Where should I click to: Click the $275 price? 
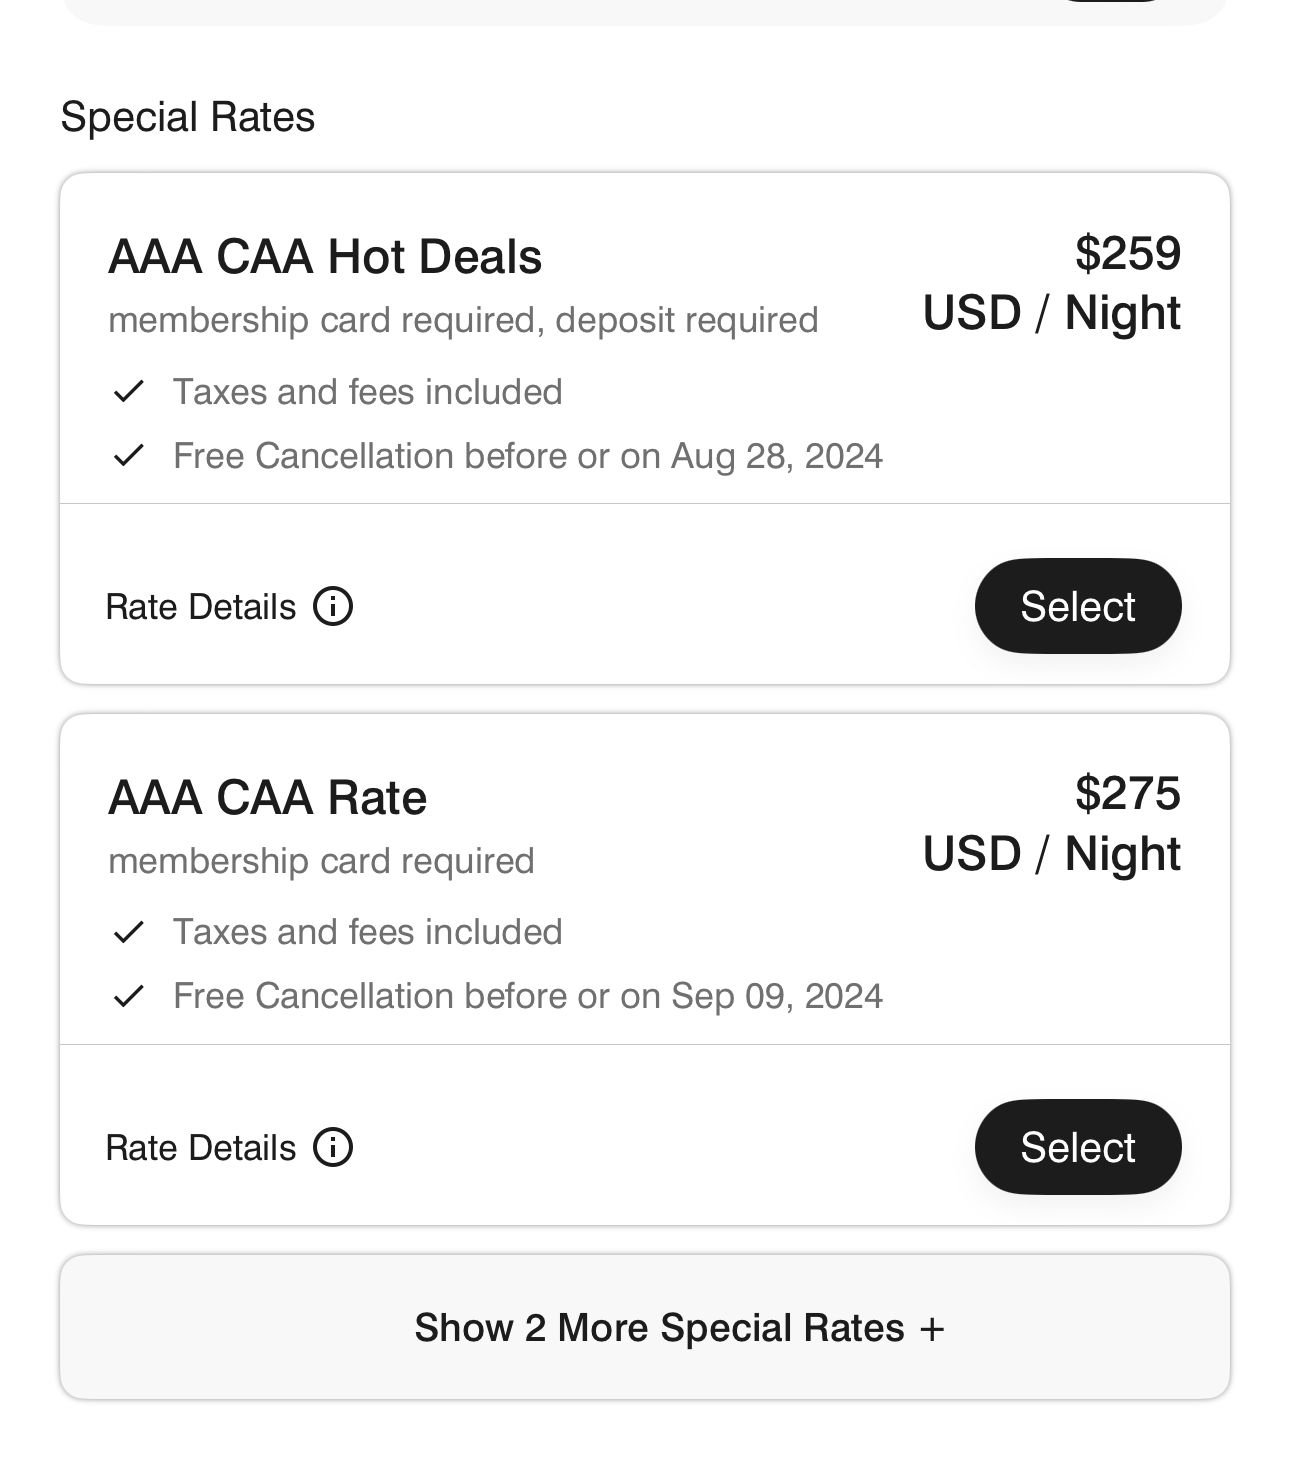(x=1127, y=794)
